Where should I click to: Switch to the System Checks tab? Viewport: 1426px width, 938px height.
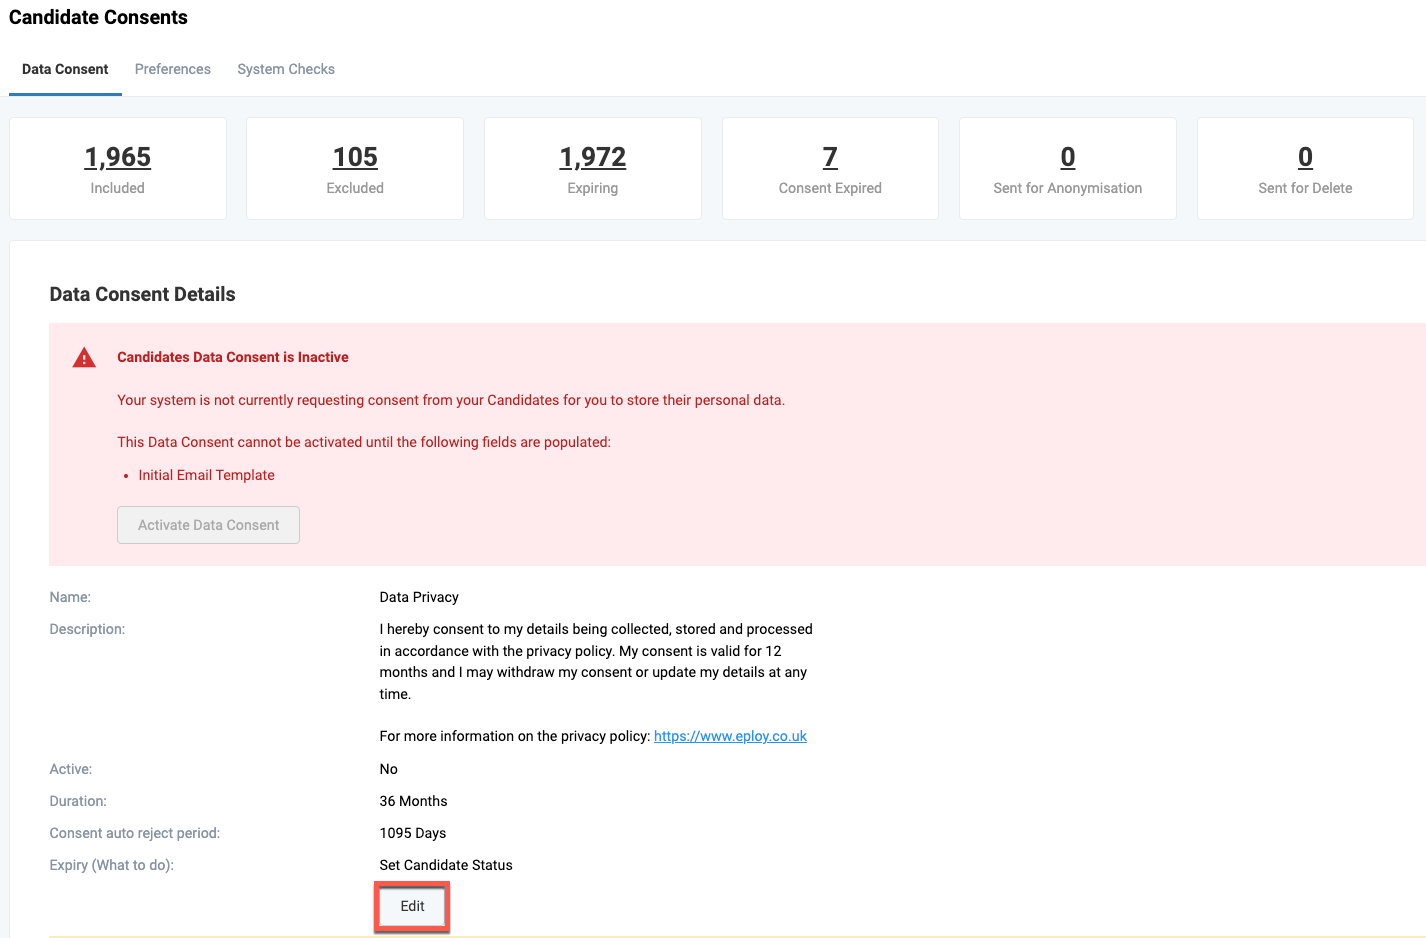286,69
